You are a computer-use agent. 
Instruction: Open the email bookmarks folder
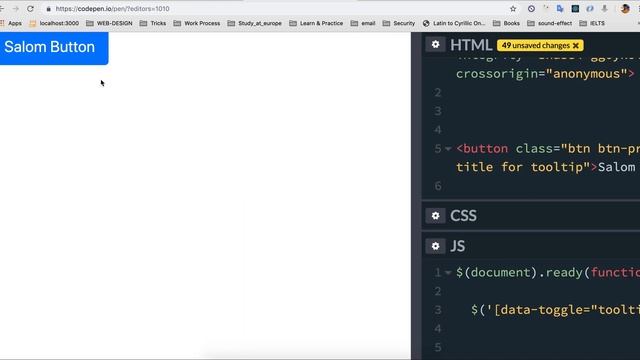click(363, 23)
